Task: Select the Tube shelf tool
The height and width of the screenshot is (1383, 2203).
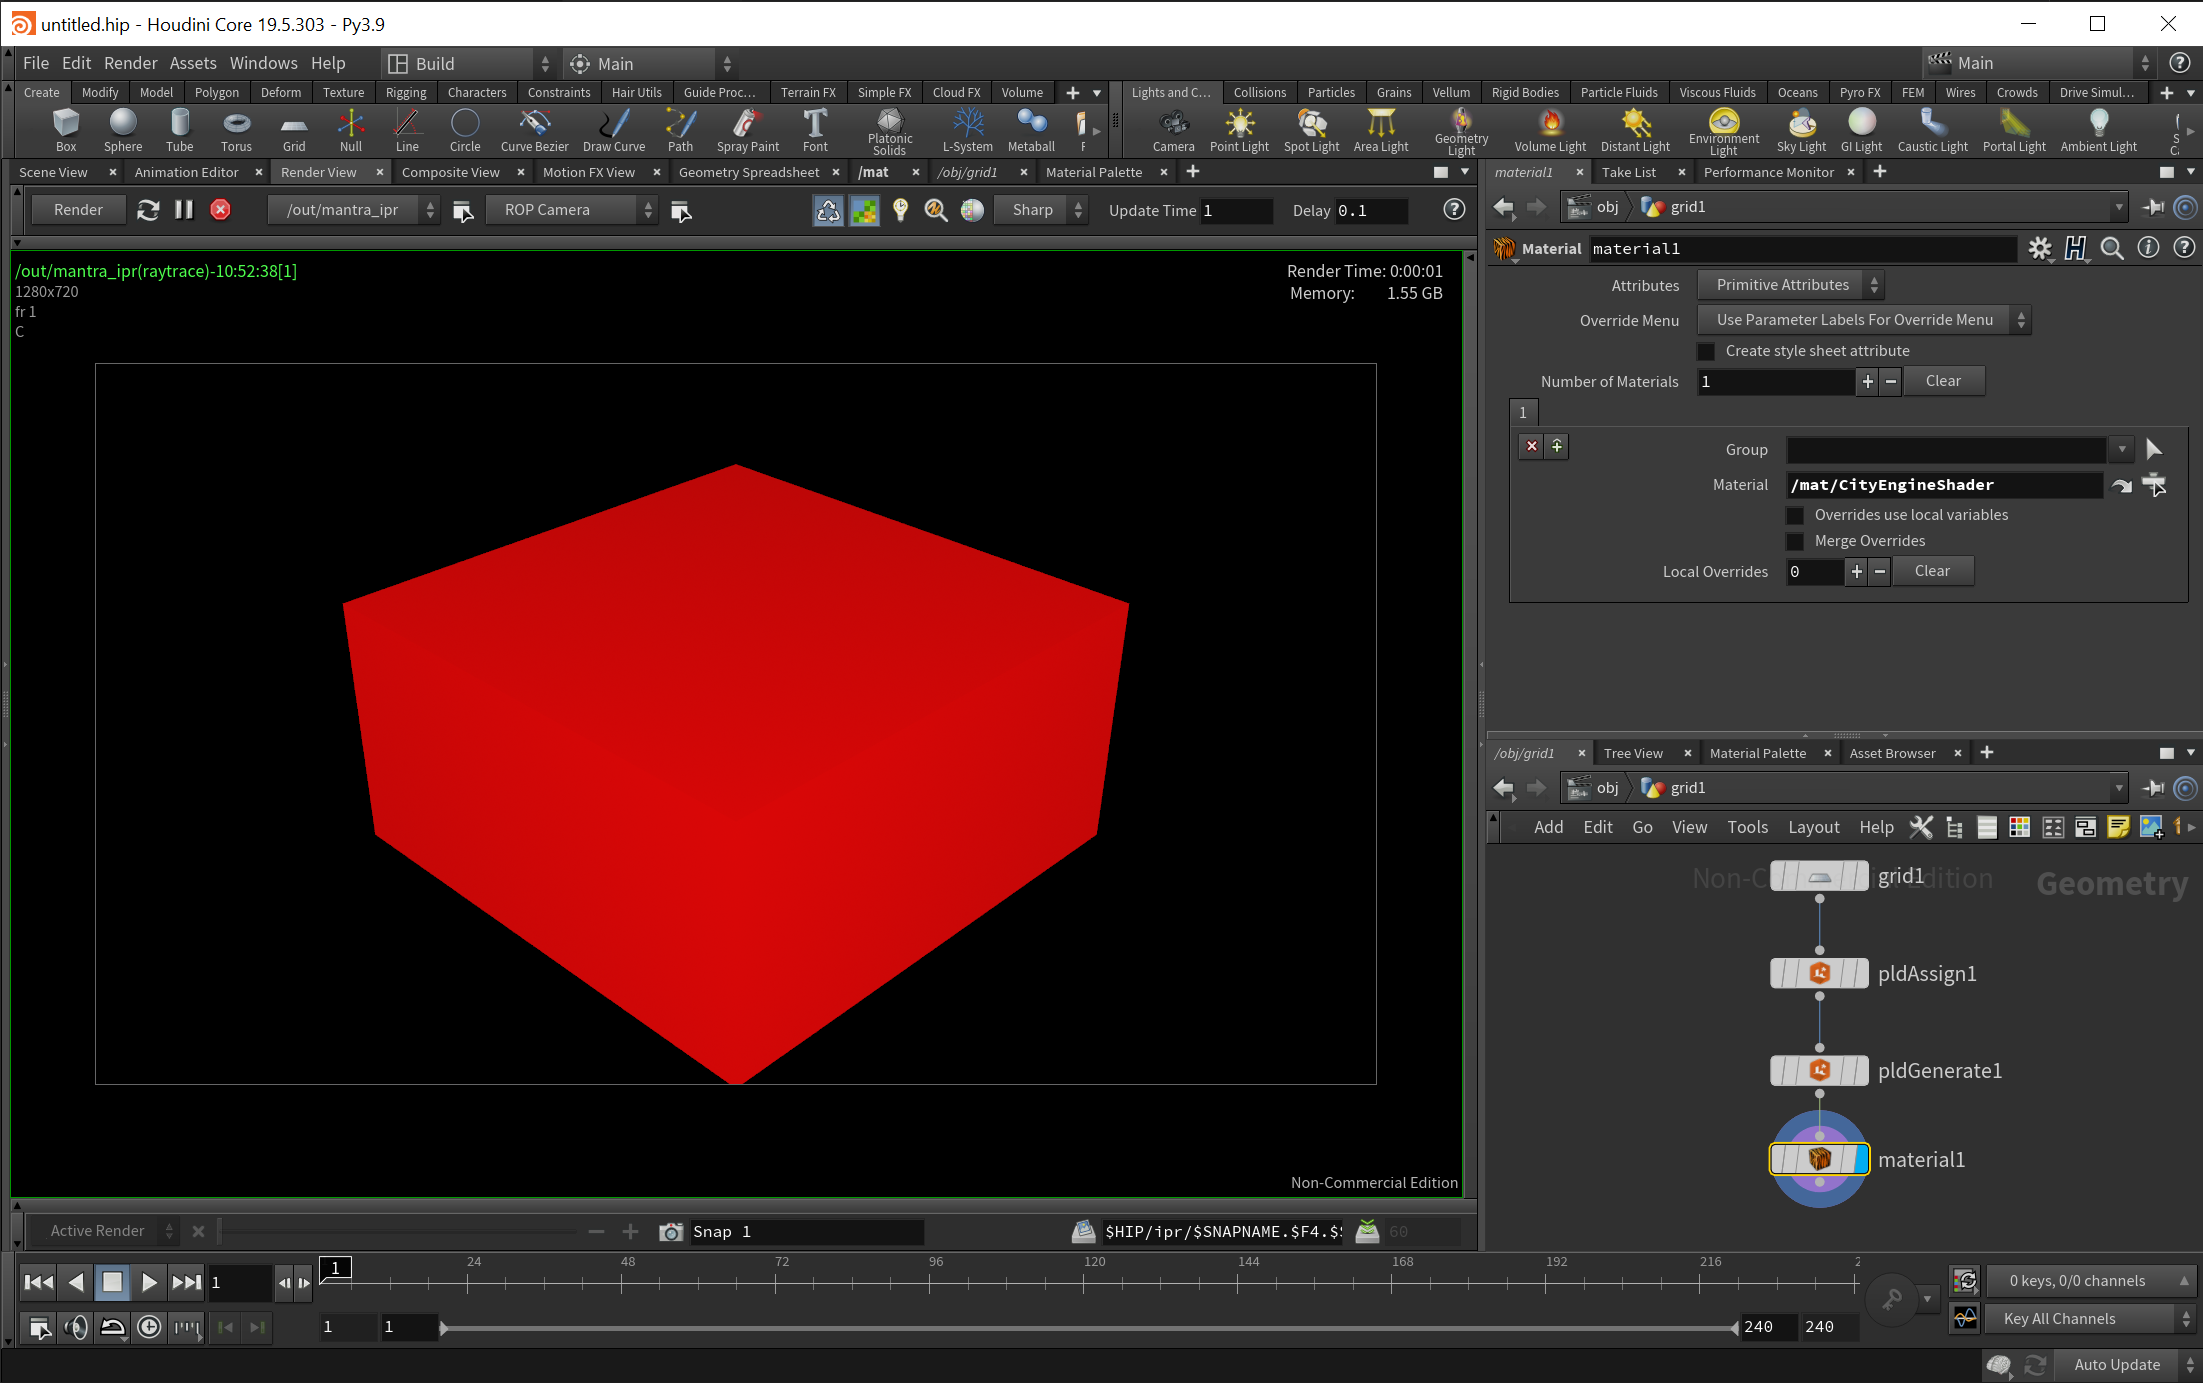Action: pyautogui.click(x=180, y=131)
